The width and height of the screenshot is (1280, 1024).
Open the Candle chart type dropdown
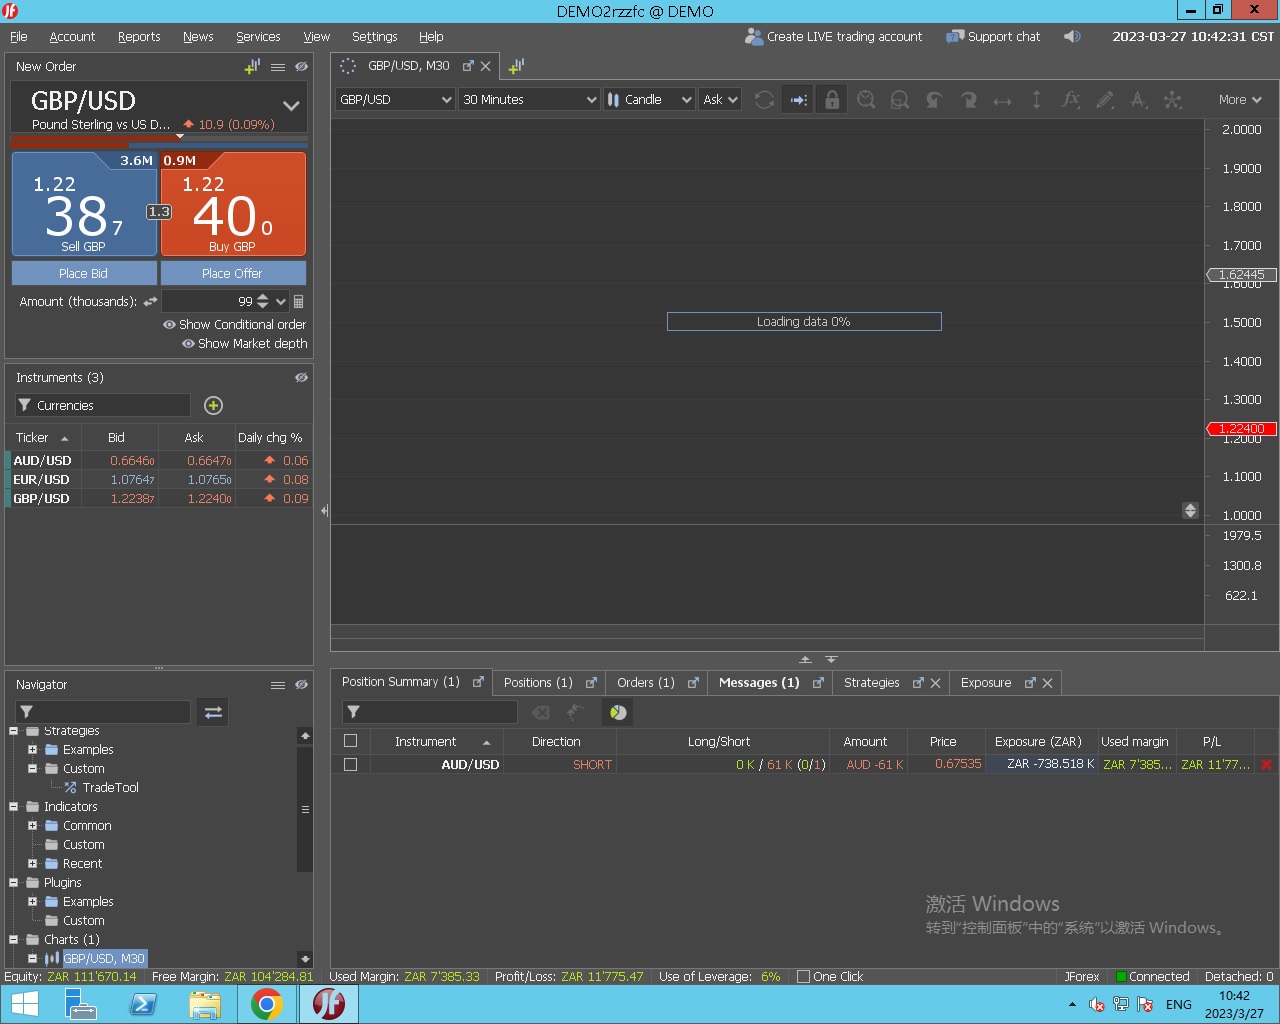649,100
